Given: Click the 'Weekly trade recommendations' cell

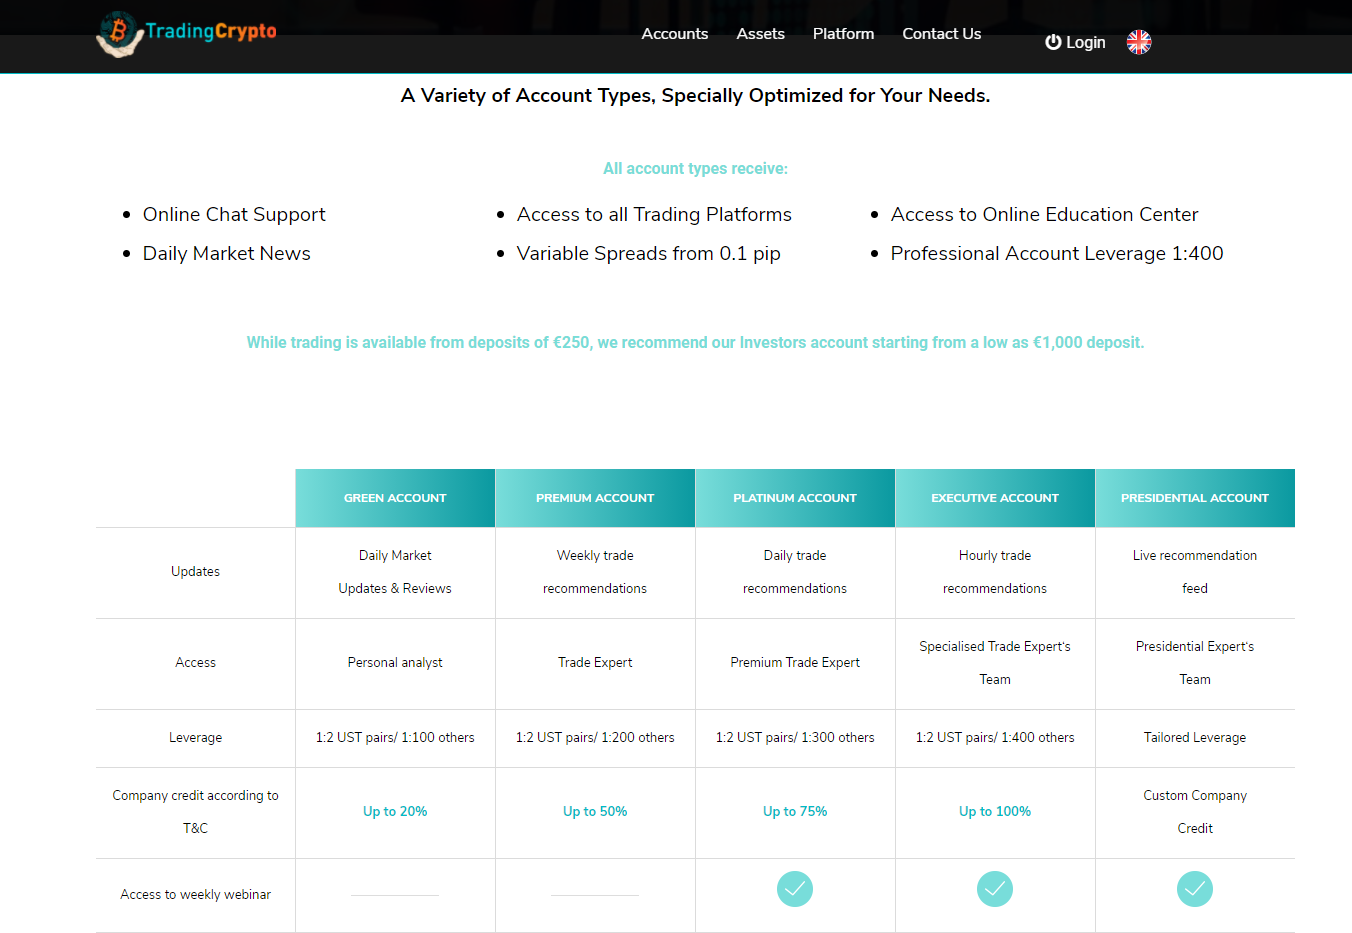Looking at the screenshot, I should [595, 572].
